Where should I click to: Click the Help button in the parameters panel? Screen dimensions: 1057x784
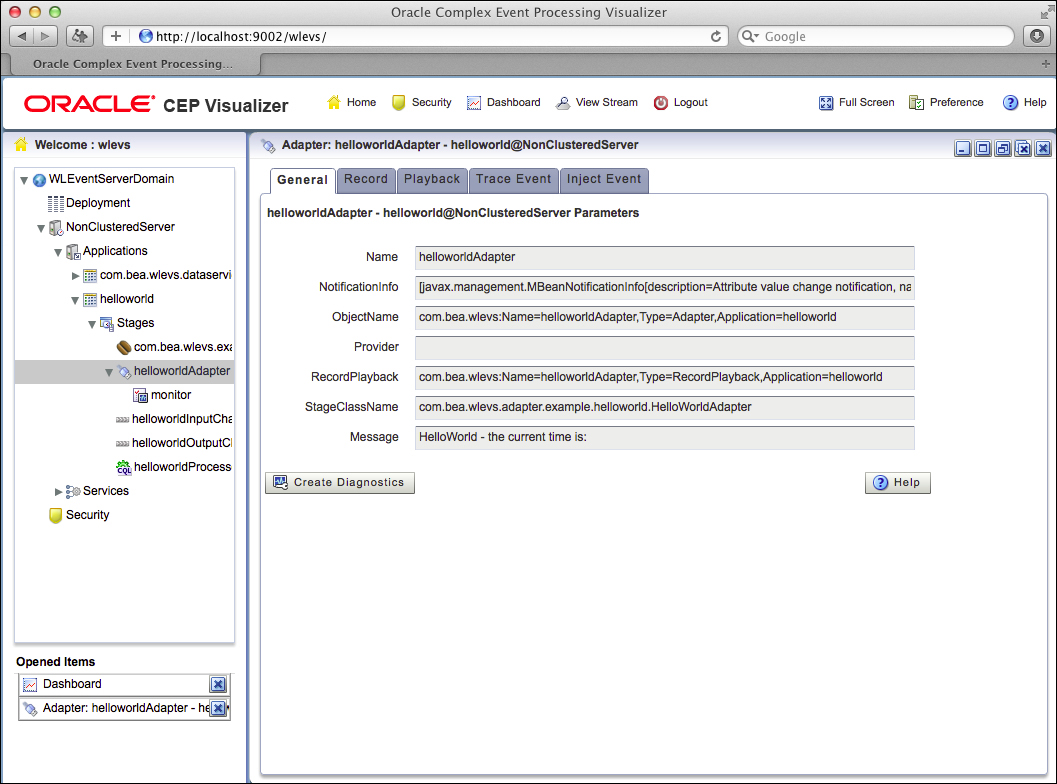pyautogui.click(x=897, y=483)
